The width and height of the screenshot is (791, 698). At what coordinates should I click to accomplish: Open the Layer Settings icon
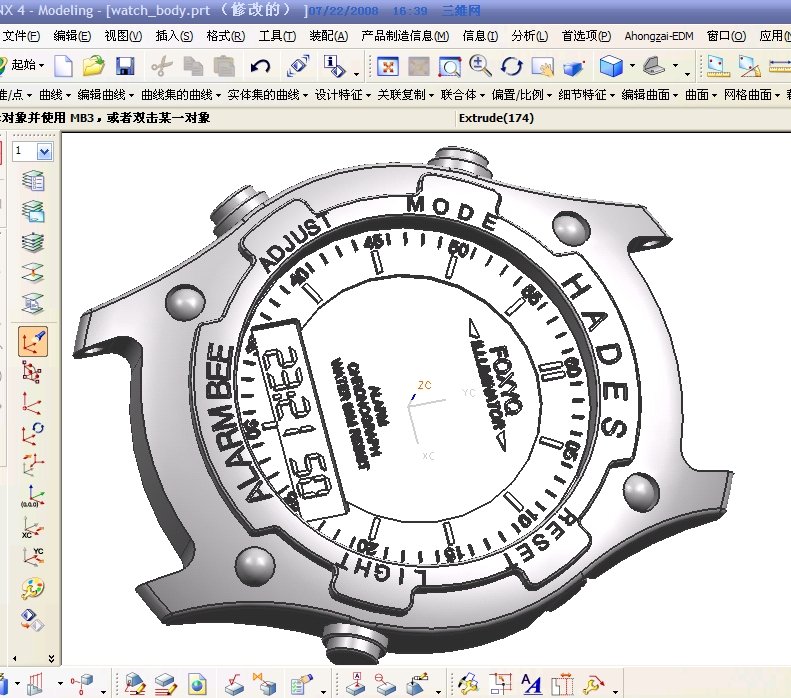click(33, 181)
